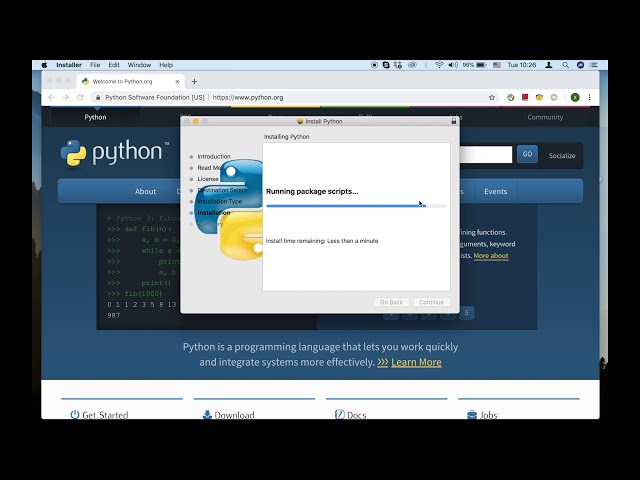Open the Installer app menu
This screenshot has width=640, height=480.
pos(69,65)
